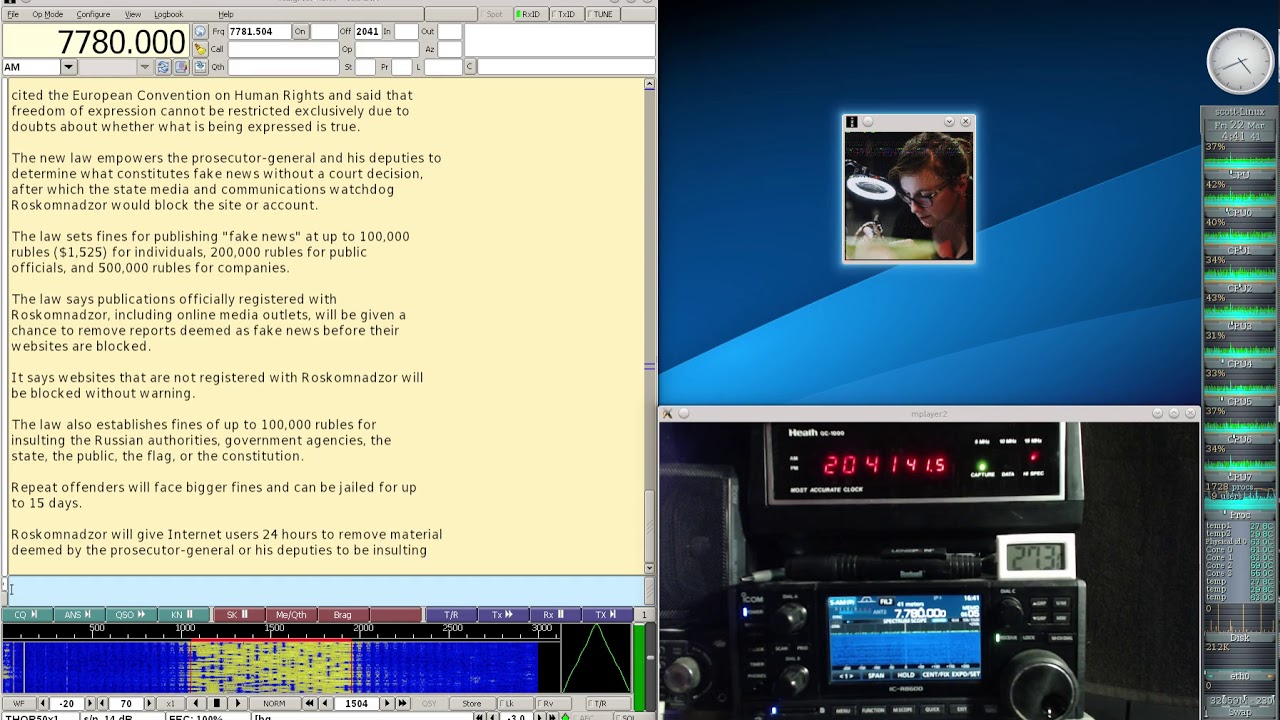1280x720 pixels.
Task: Stop waterfall scrolling with the square pause button
Action: click(216, 704)
